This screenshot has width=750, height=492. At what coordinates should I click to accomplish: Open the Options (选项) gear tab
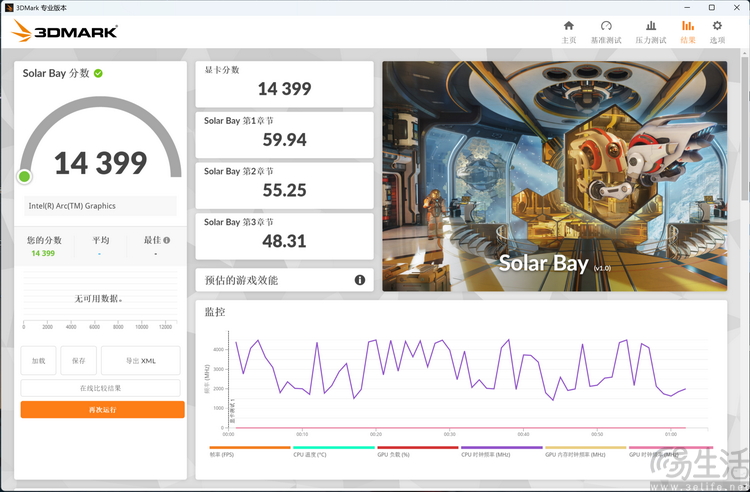coord(717,32)
